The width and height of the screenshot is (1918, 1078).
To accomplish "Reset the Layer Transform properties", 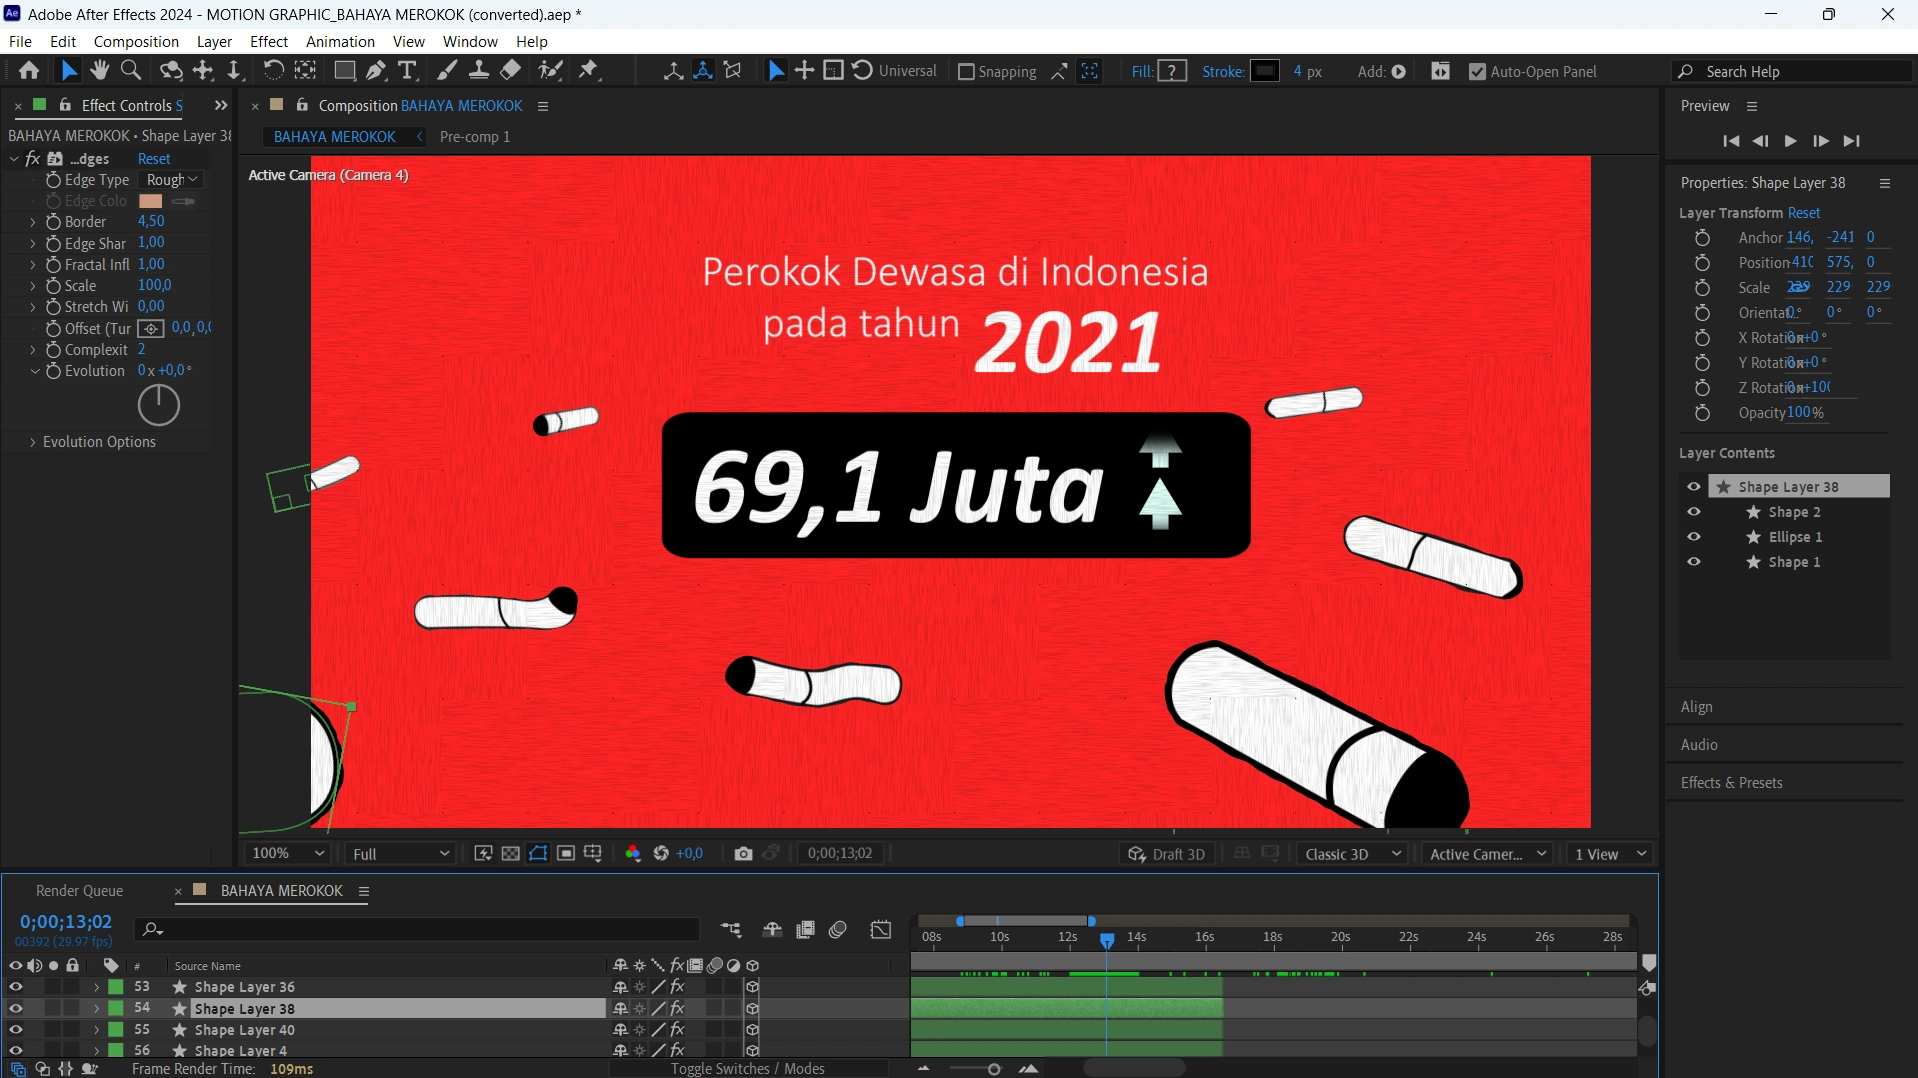I will [1804, 213].
